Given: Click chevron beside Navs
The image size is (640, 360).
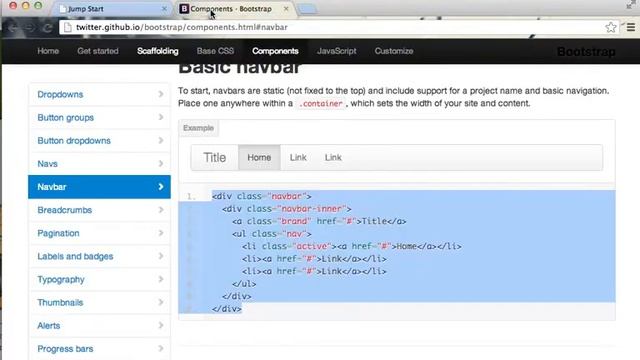Looking at the screenshot, I should 161,164.
